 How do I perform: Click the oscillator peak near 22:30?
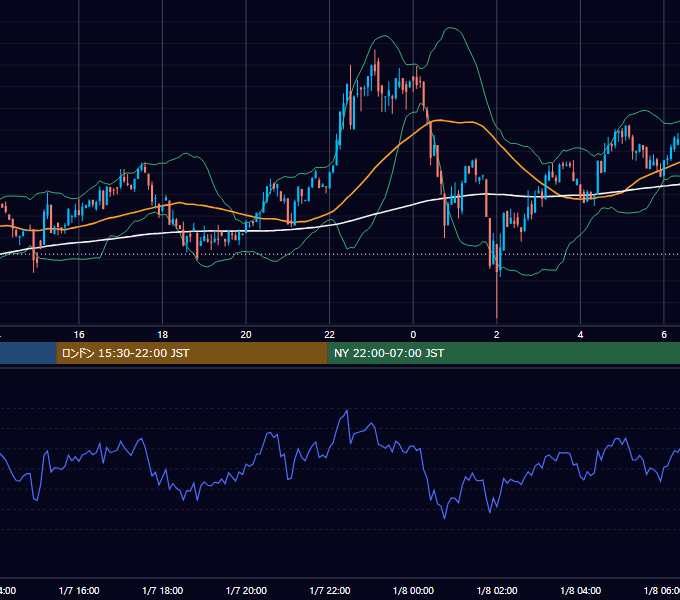click(x=347, y=410)
